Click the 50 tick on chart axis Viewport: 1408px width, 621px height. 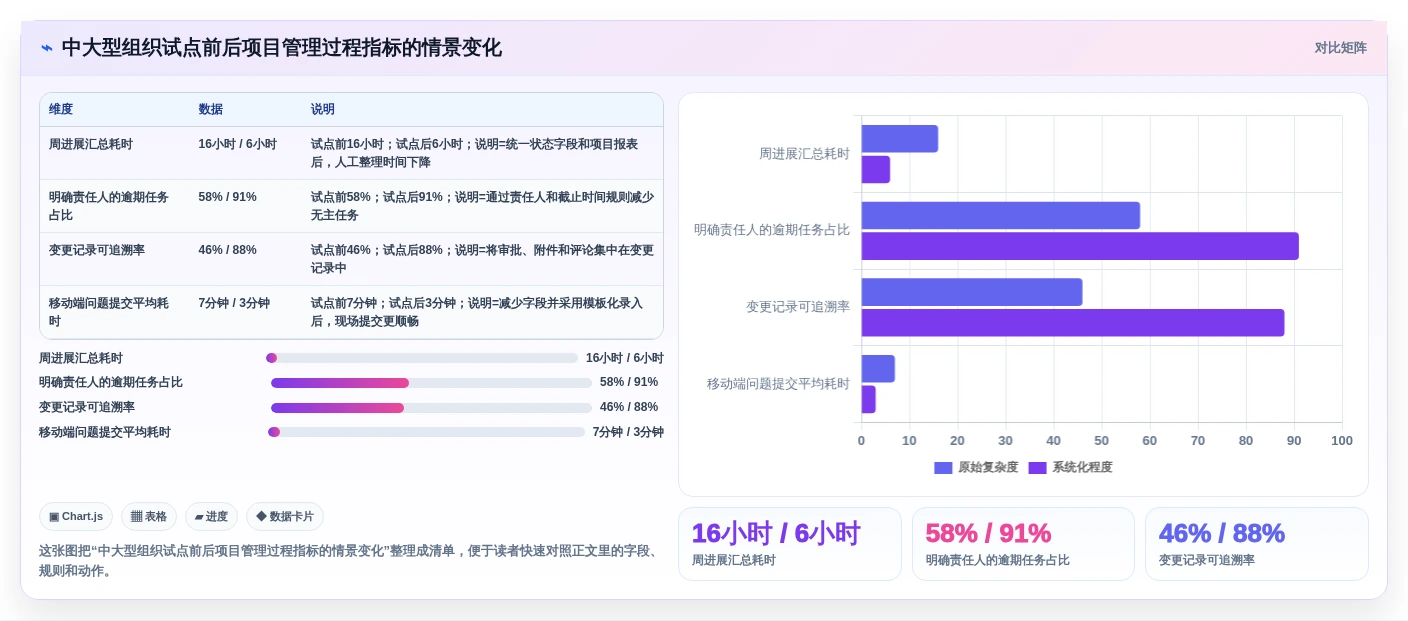[x=1102, y=441]
